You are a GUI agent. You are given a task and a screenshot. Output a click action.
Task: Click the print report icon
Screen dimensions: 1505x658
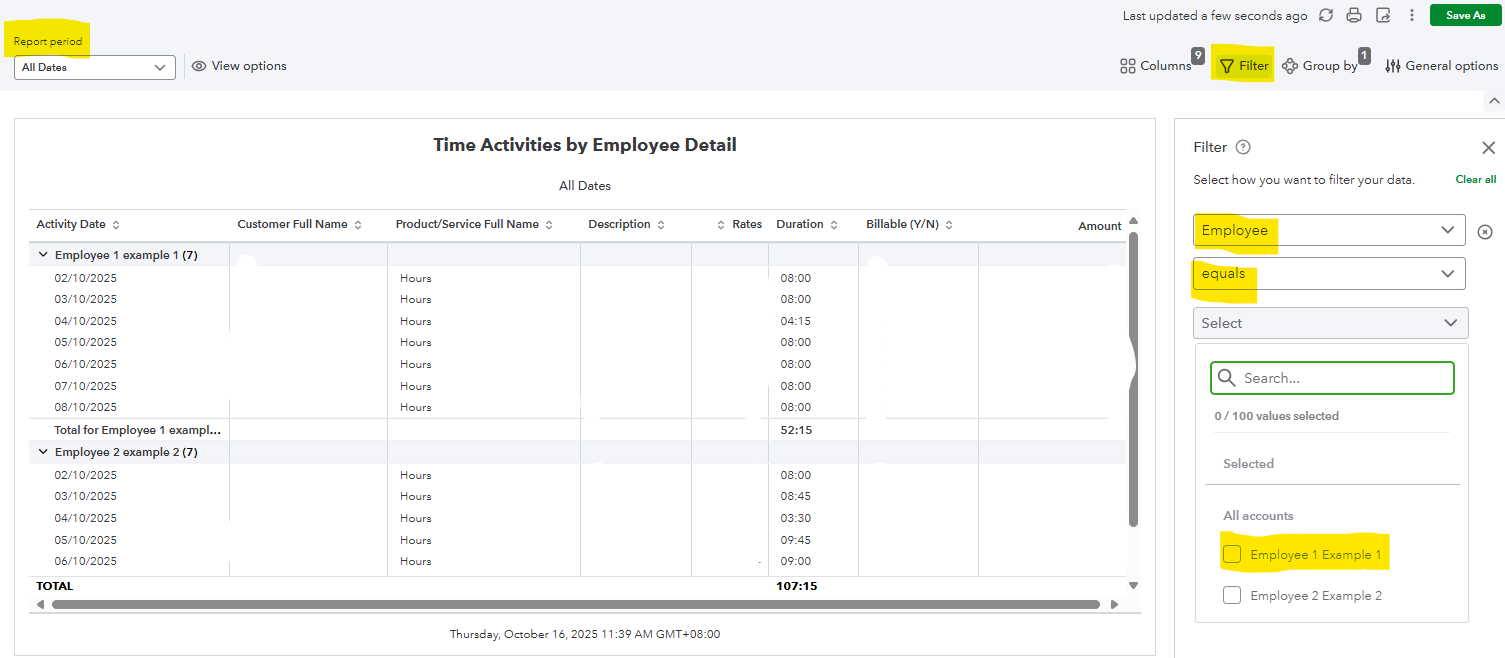pos(1354,15)
